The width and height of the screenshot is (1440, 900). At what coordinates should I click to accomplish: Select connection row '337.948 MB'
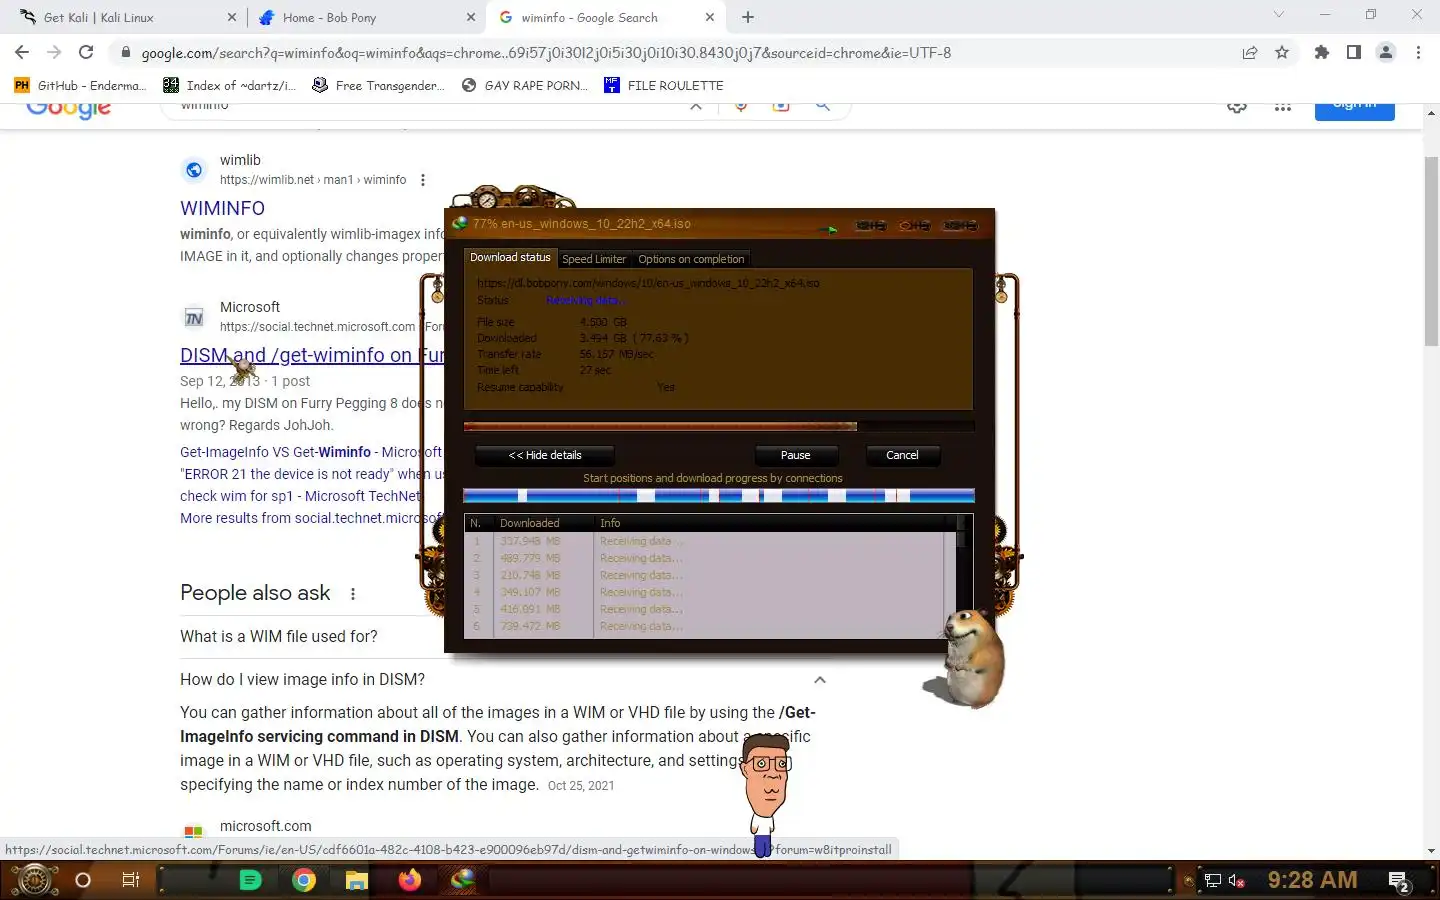click(x=705, y=541)
